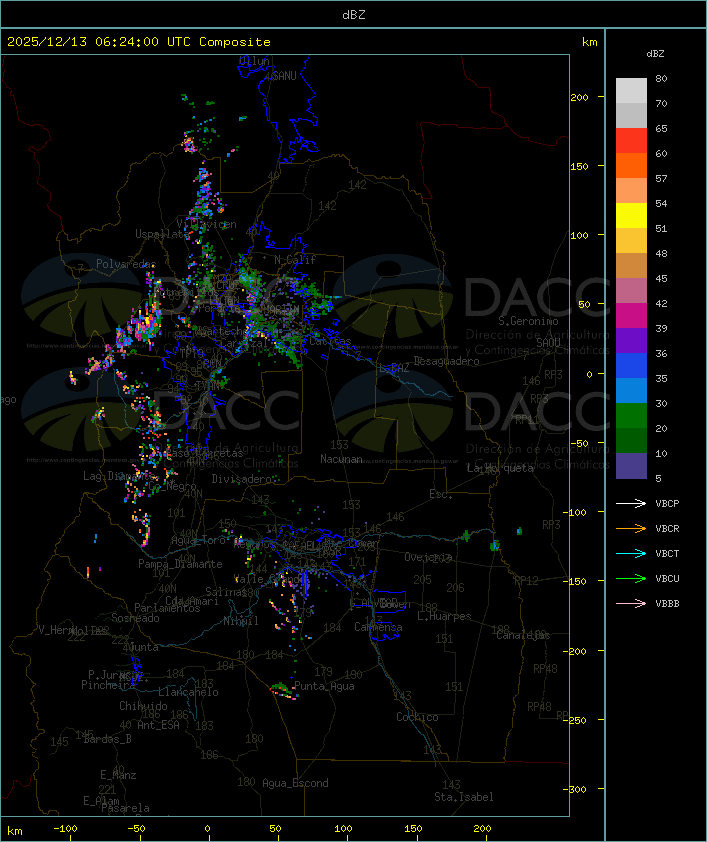
Task: Click the Sta.Isabel label on the map
Action: 463,797
